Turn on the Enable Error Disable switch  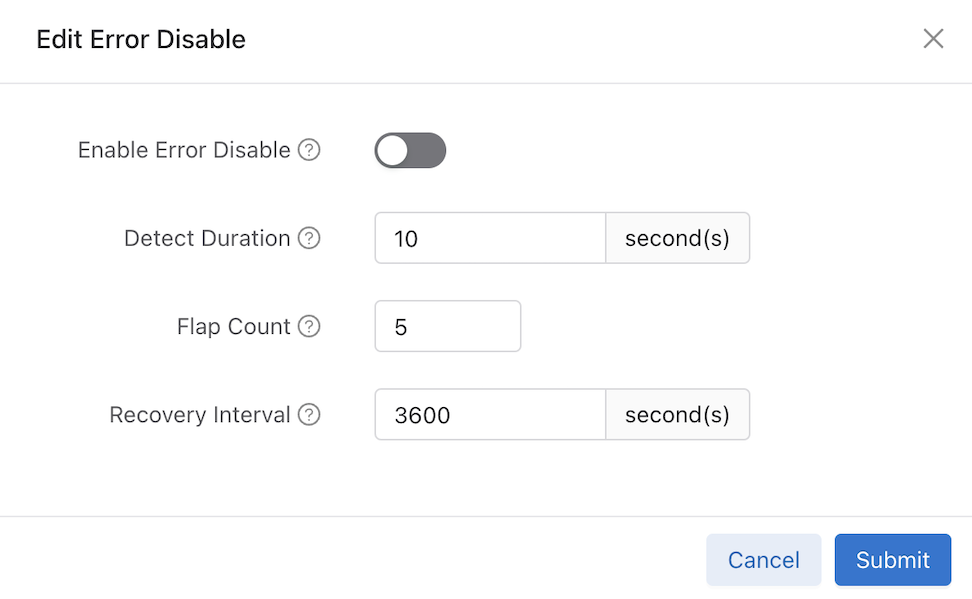[410, 150]
